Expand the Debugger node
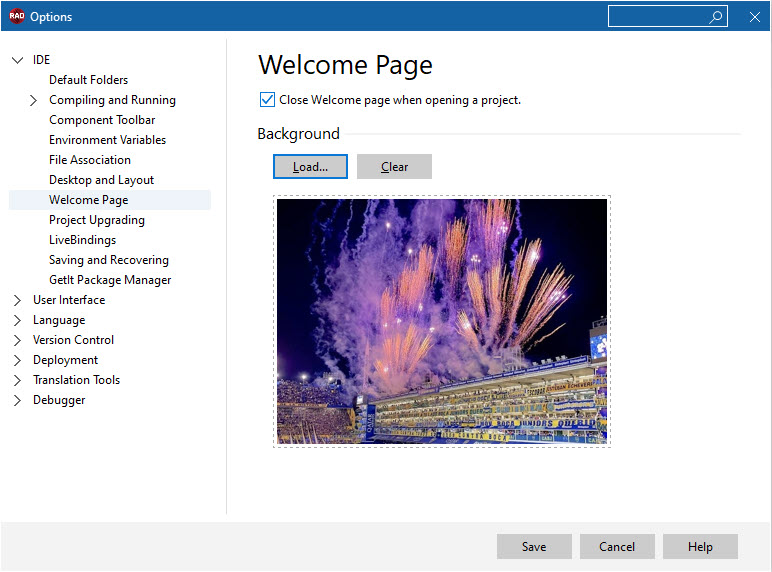Image resolution: width=772 pixels, height=572 pixels. tap(17, 401)
